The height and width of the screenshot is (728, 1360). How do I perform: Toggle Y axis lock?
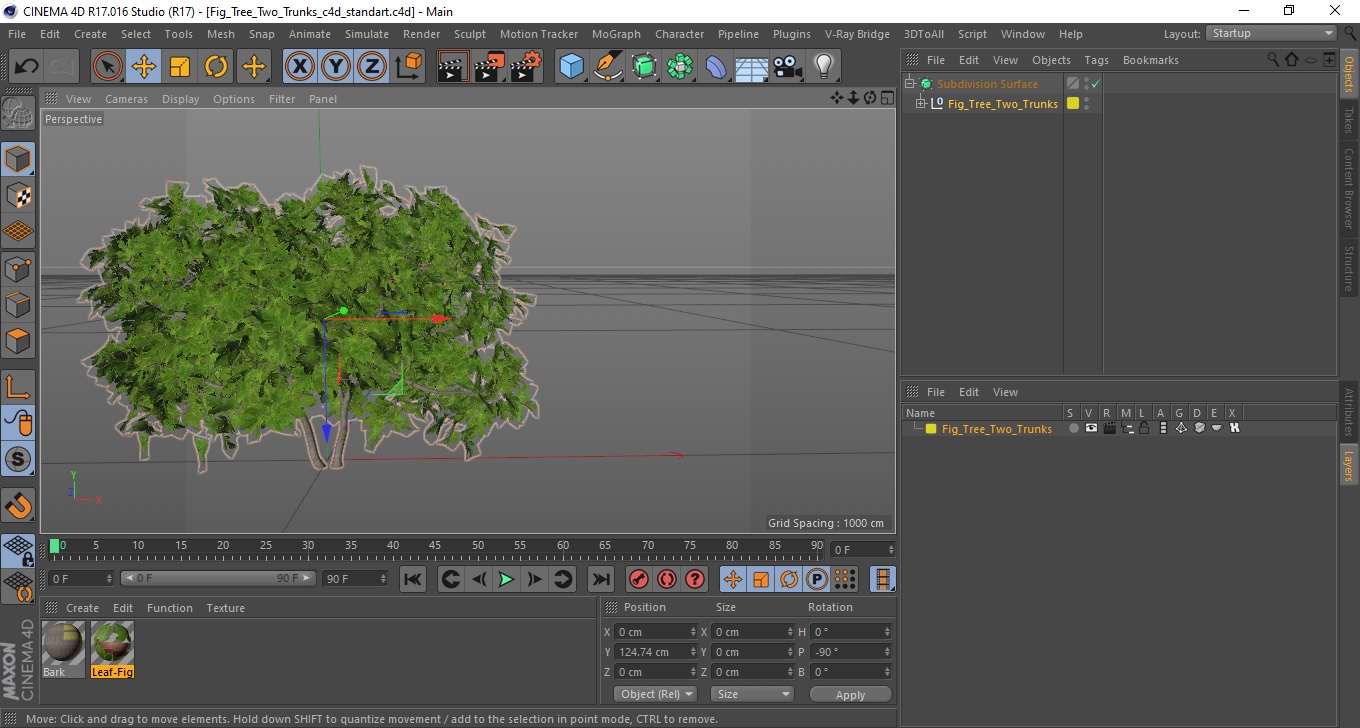pos(336,67)
